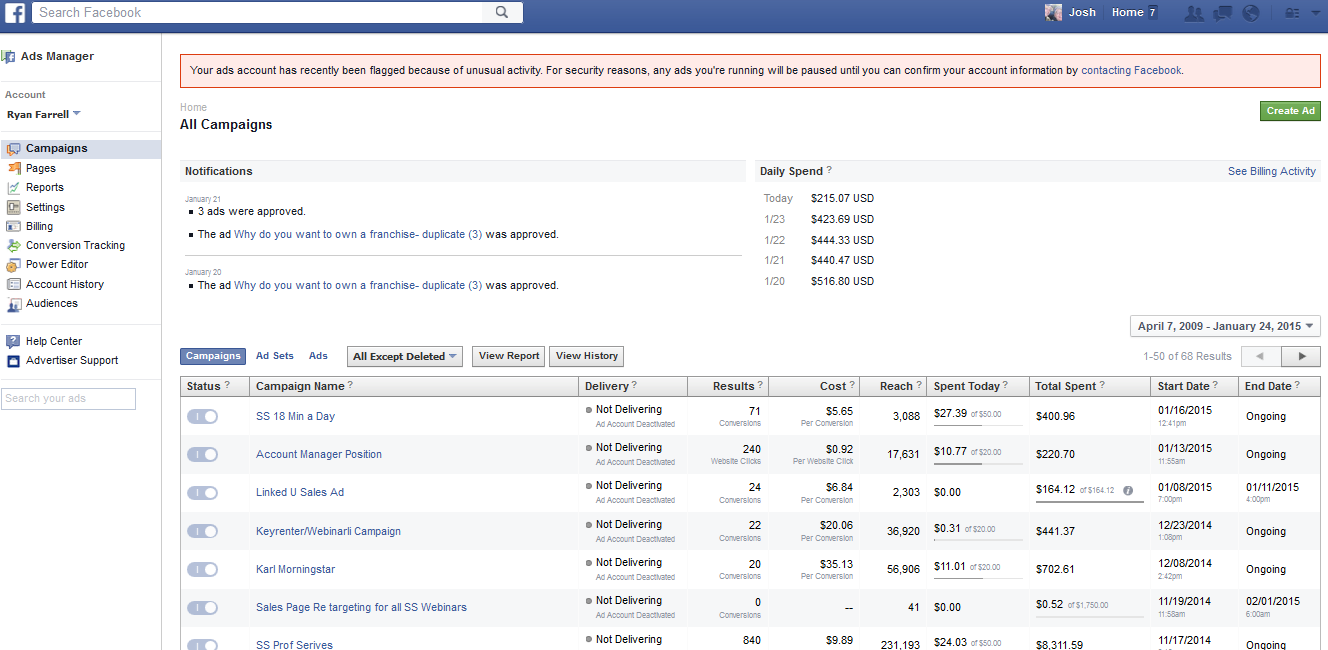
Task: Sort by the Reach column header
Action: click(896, 386)
